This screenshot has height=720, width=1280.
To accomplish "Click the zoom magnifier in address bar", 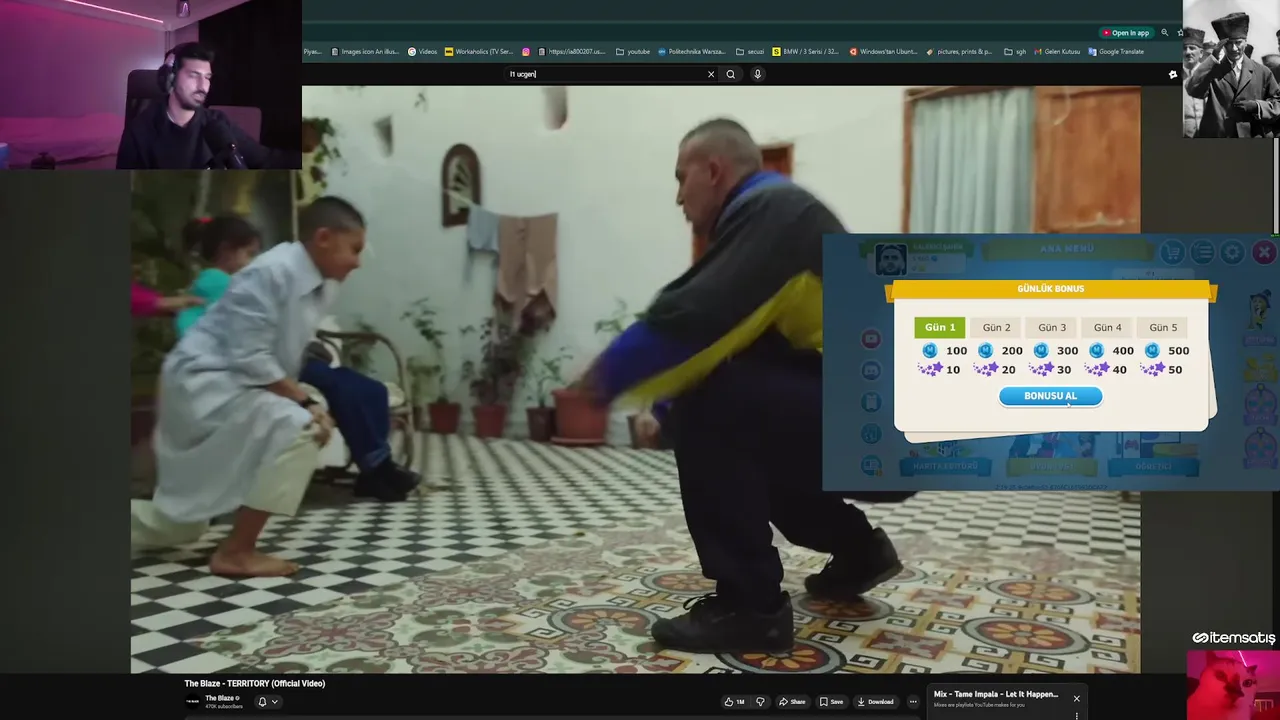I will point(1164,33).
